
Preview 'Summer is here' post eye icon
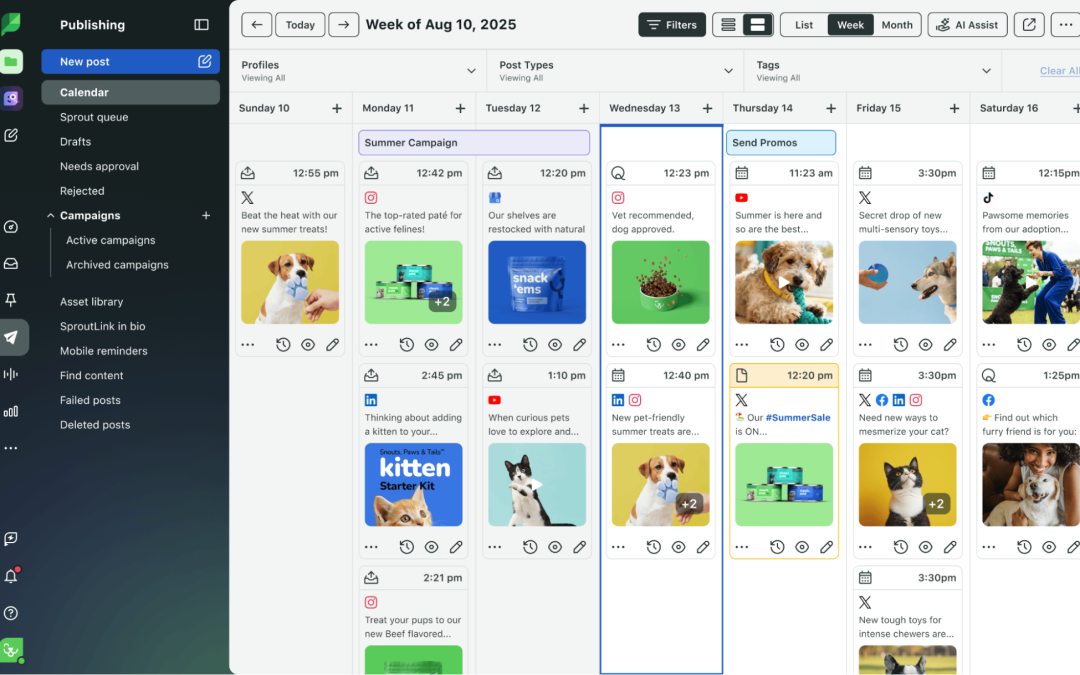point(802,344)
